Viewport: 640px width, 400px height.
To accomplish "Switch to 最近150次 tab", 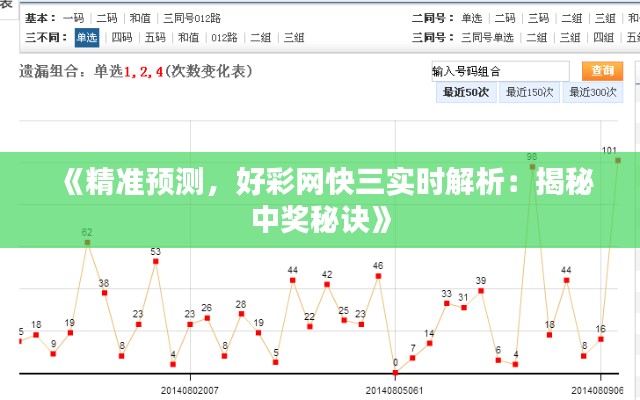I will 530,92.
